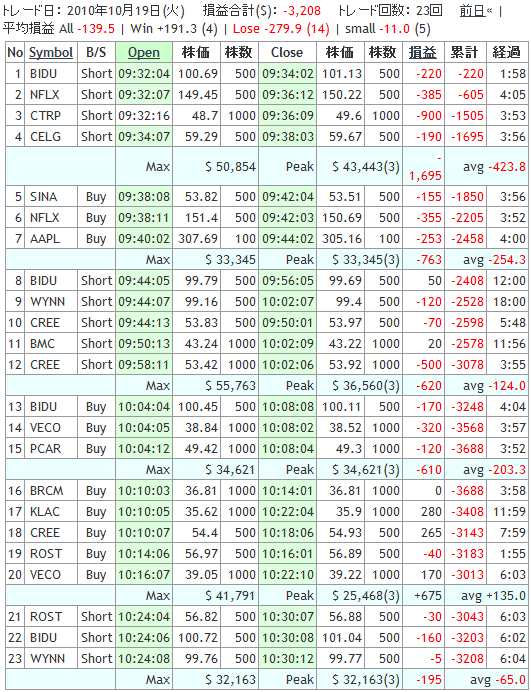Click the -900 loss value

coord(429,116)
